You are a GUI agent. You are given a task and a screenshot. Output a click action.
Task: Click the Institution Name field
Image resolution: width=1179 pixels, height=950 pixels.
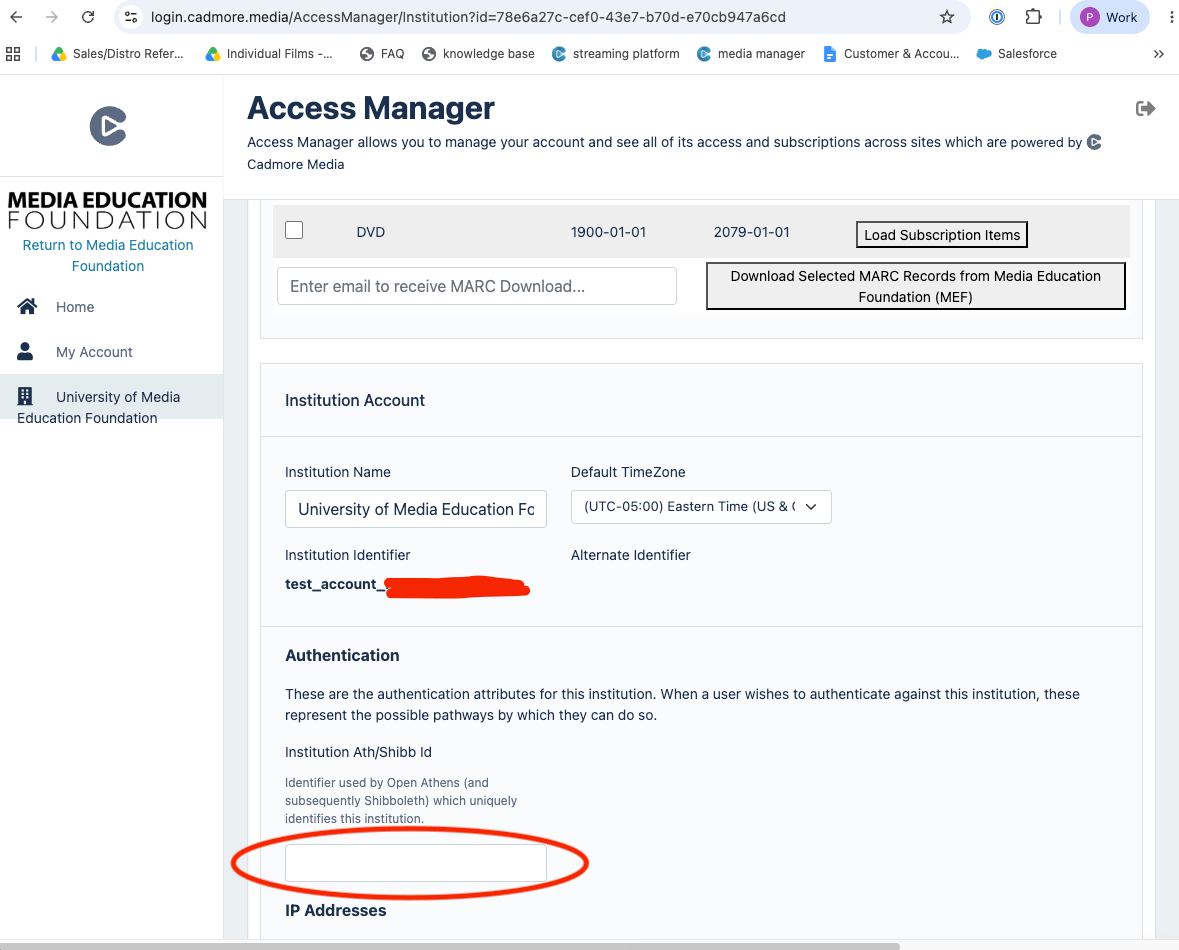pyautogui.click(x=416, y=509)
